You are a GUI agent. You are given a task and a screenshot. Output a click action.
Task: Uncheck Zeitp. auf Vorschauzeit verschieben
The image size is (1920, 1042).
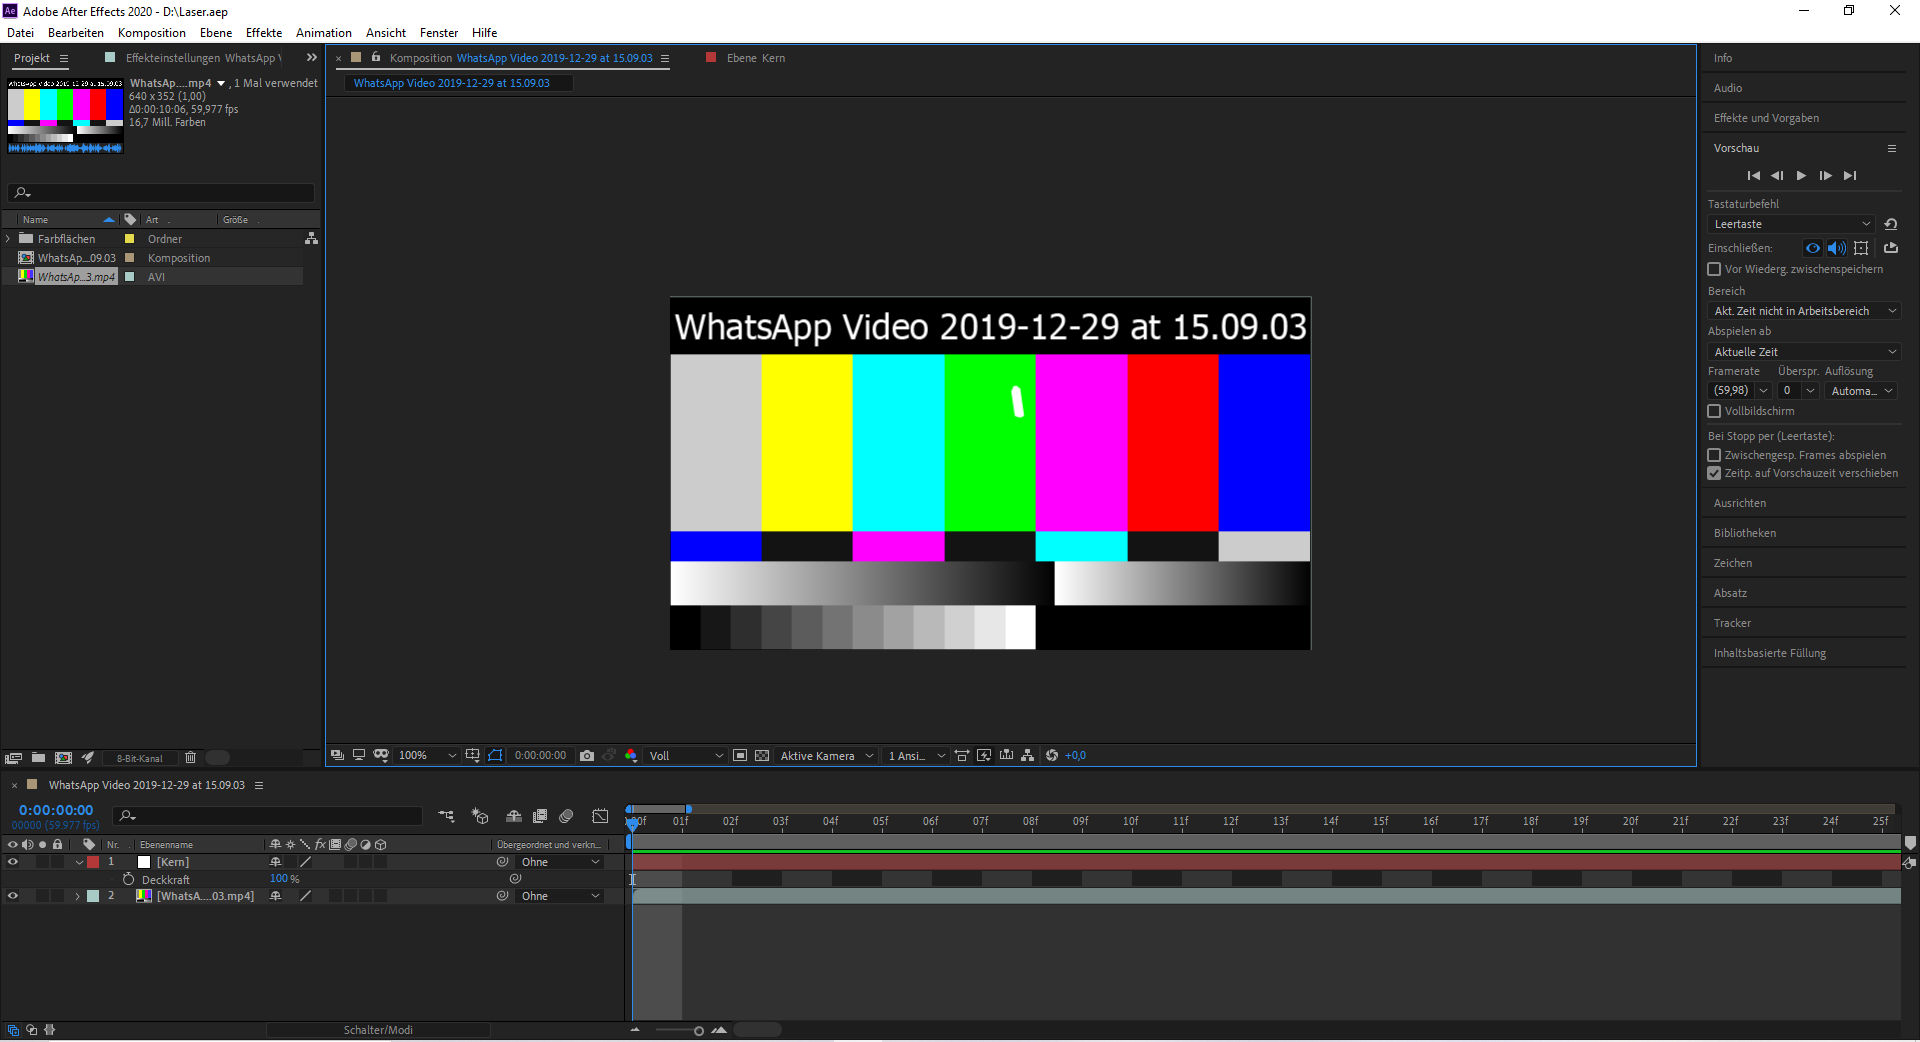tap(1714, 473)
